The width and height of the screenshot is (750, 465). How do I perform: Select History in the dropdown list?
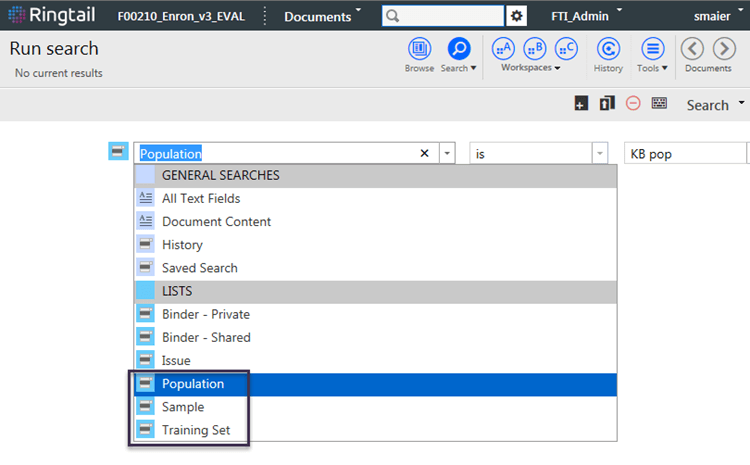click(x=375, y=244)
